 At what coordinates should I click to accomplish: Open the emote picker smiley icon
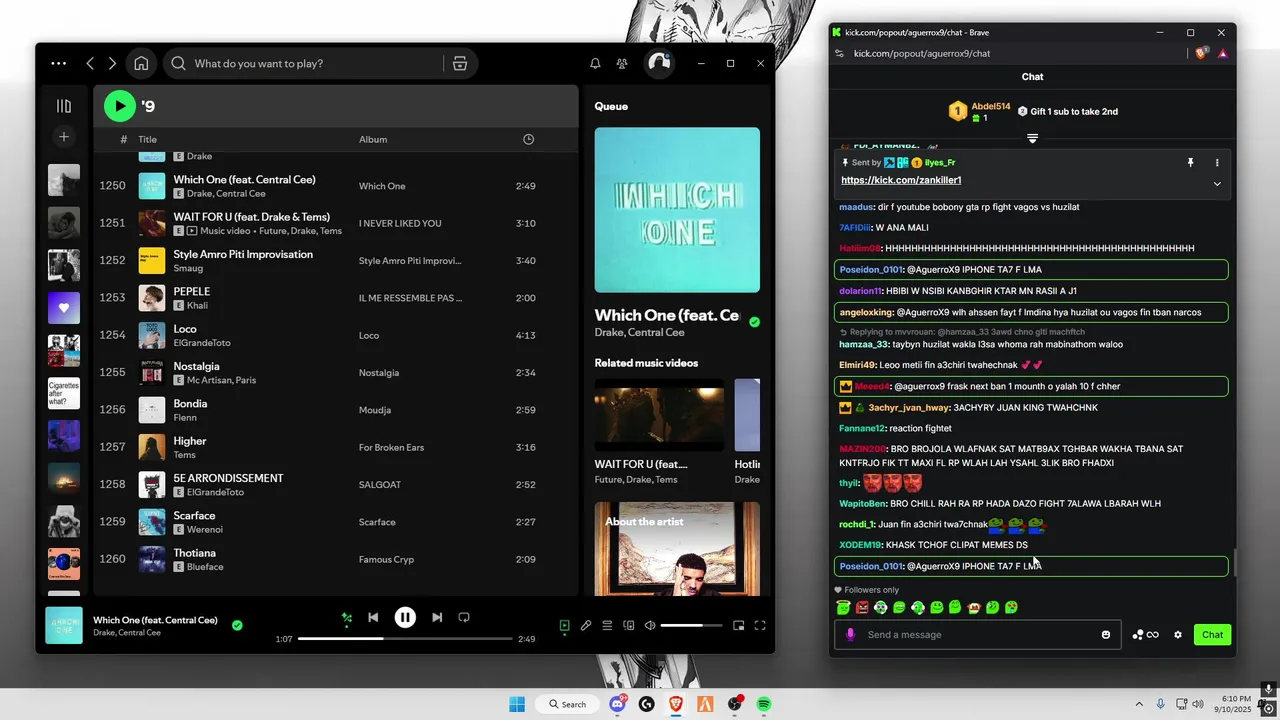tap(1106, 634)
